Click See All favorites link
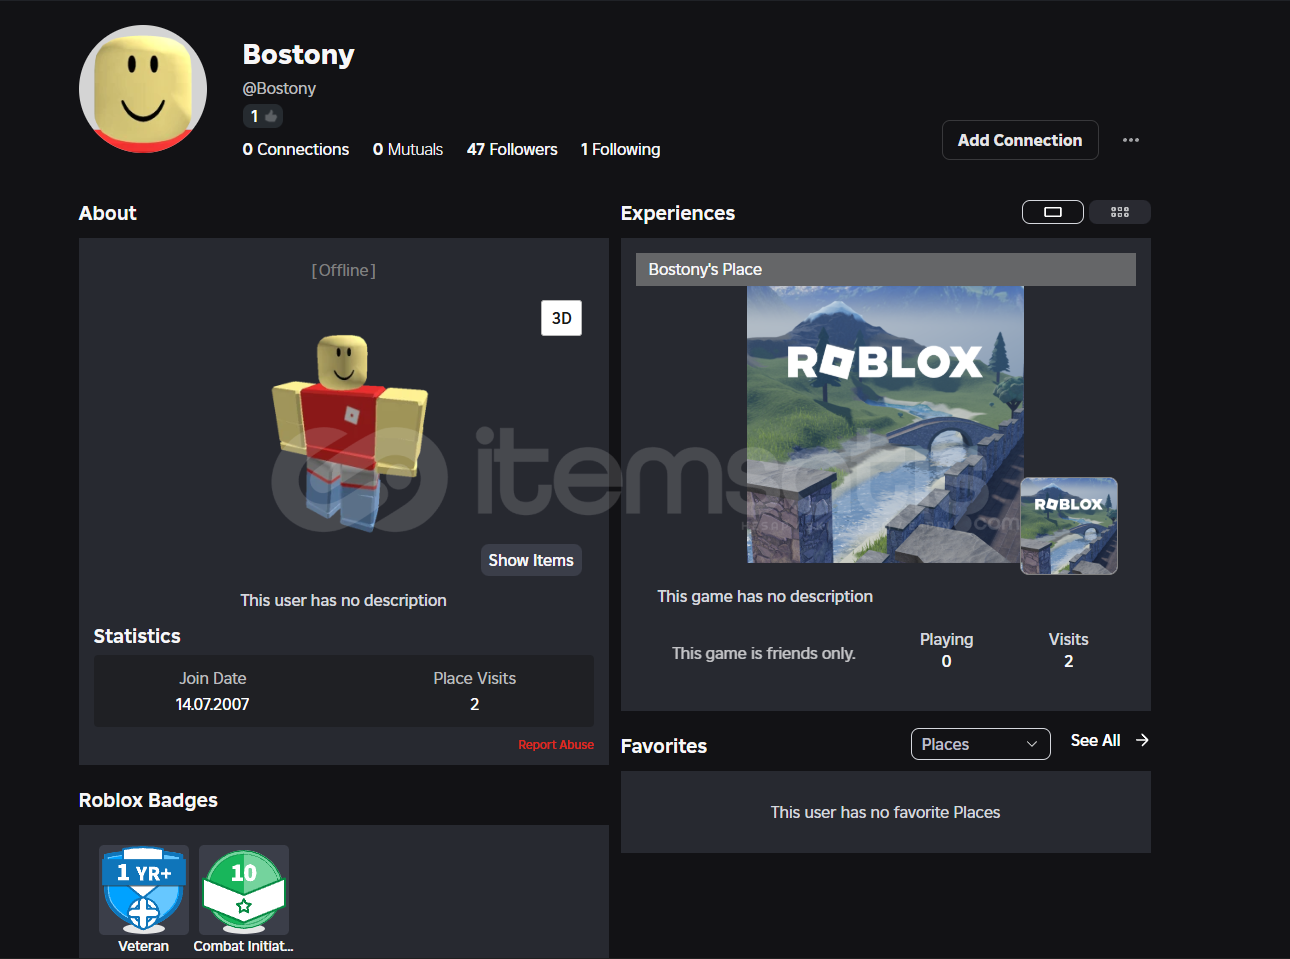Viewport: 1290px width, 959px height. pyautogui.click(x=1095, y=740)
